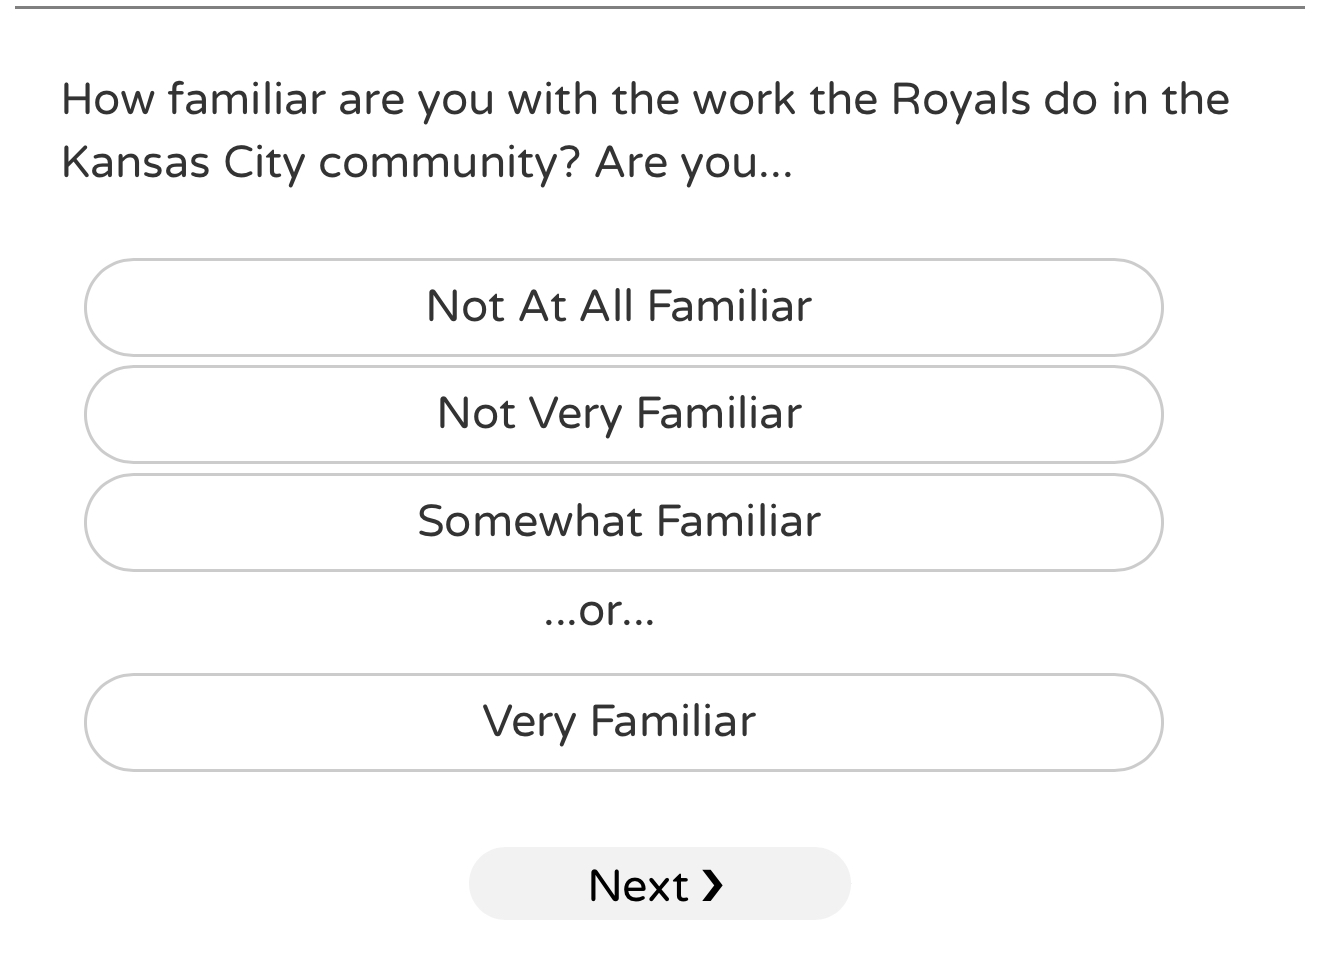Select the Not At All Familiar option
This screenshot has width=1320, height=953.
623,307
